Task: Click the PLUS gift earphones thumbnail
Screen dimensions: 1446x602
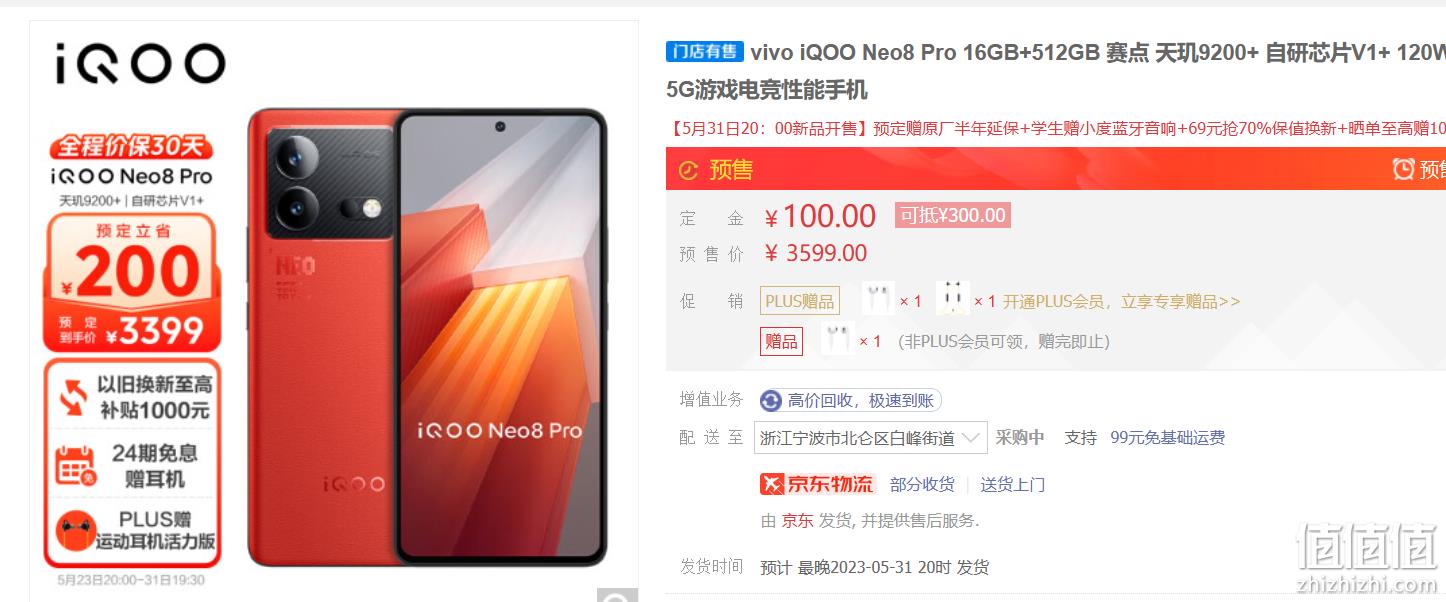Action: tap(878, 299)
